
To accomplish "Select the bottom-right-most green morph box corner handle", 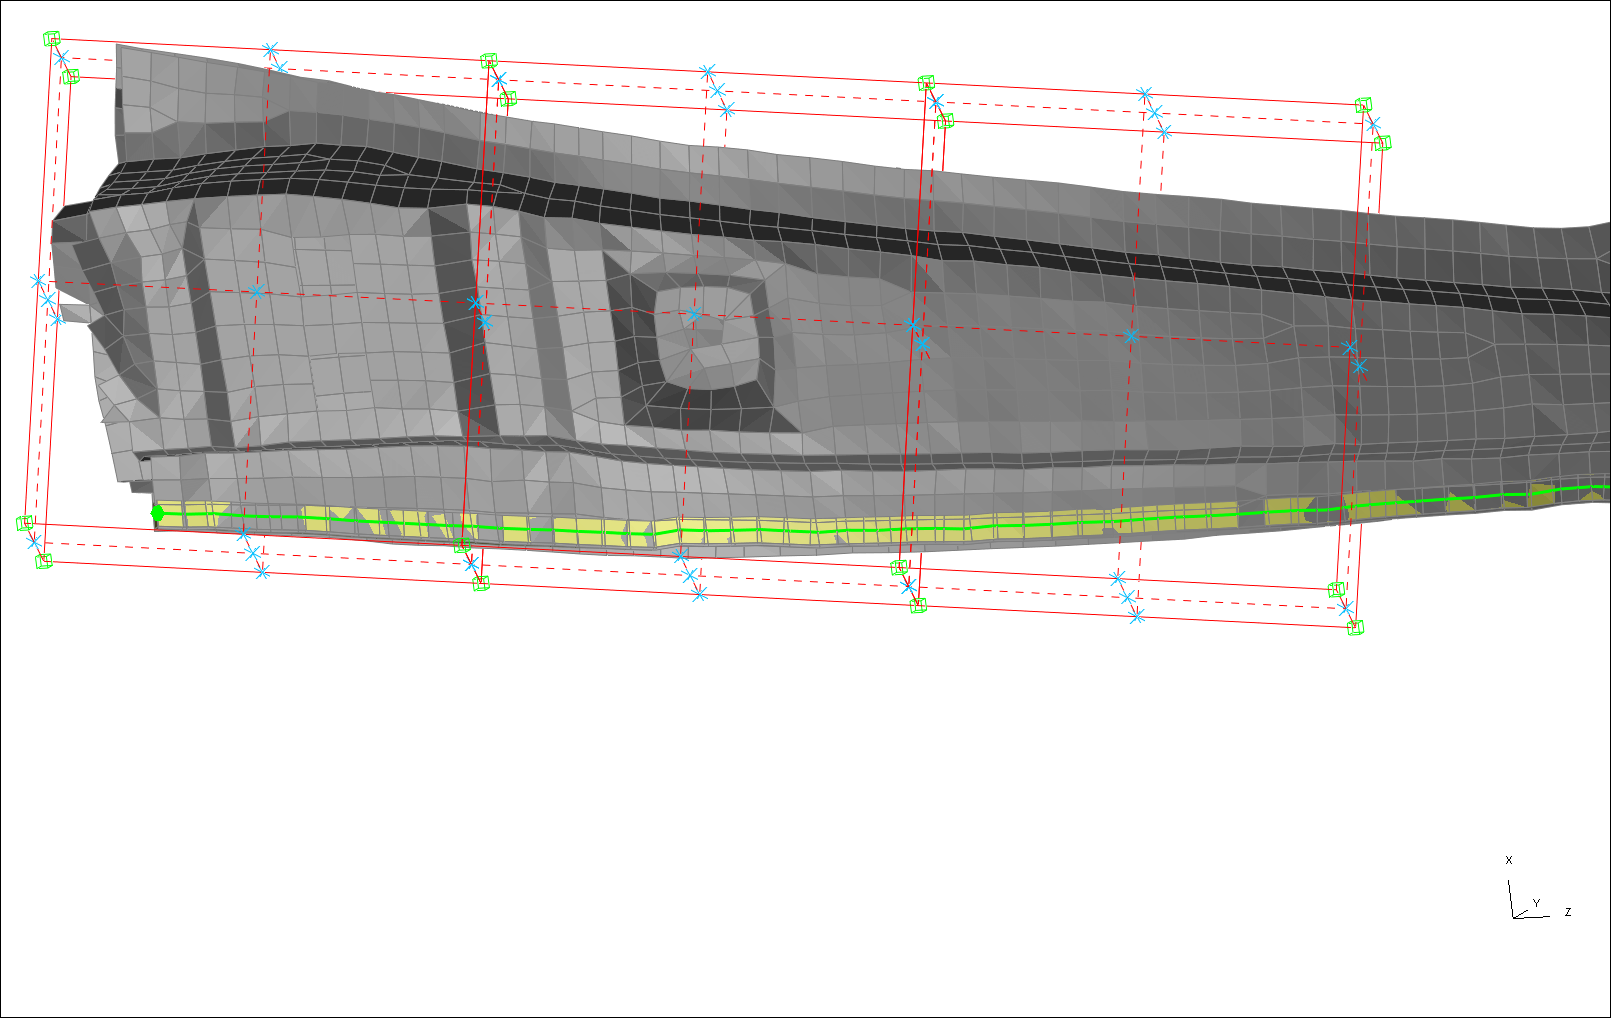I will [1355, 627].
